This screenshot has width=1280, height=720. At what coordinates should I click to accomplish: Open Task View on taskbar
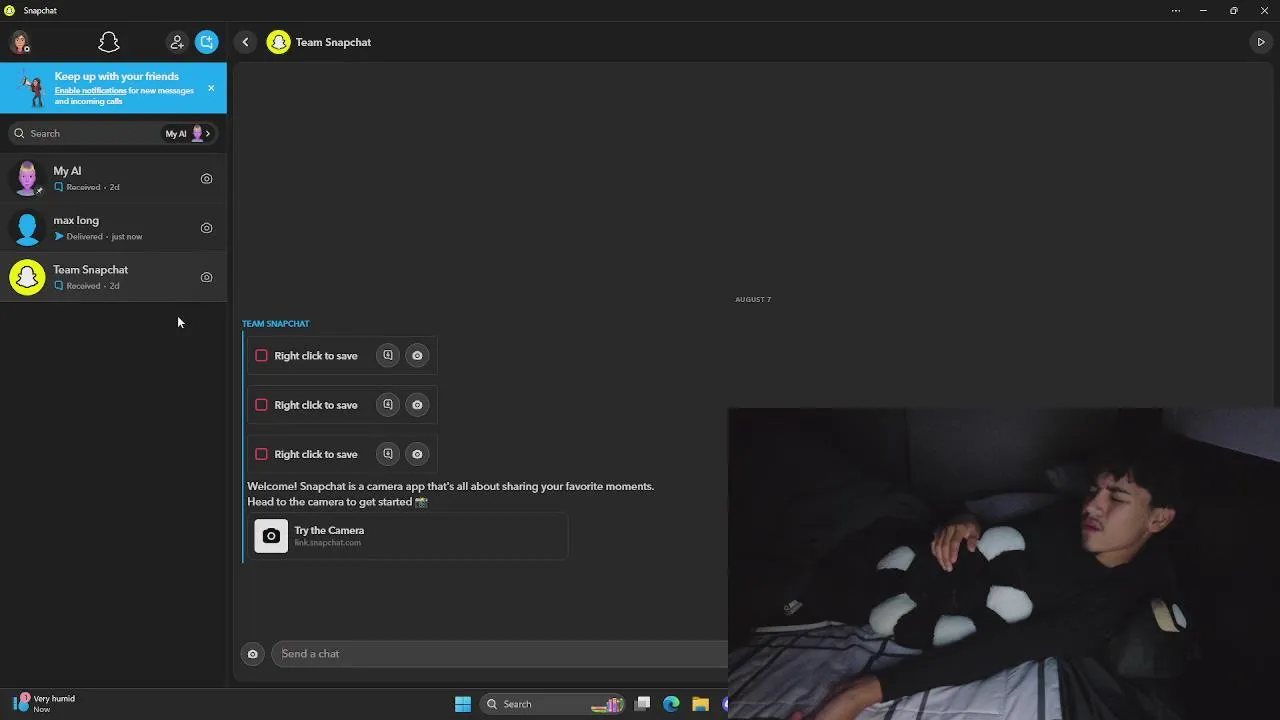[643, 704]
